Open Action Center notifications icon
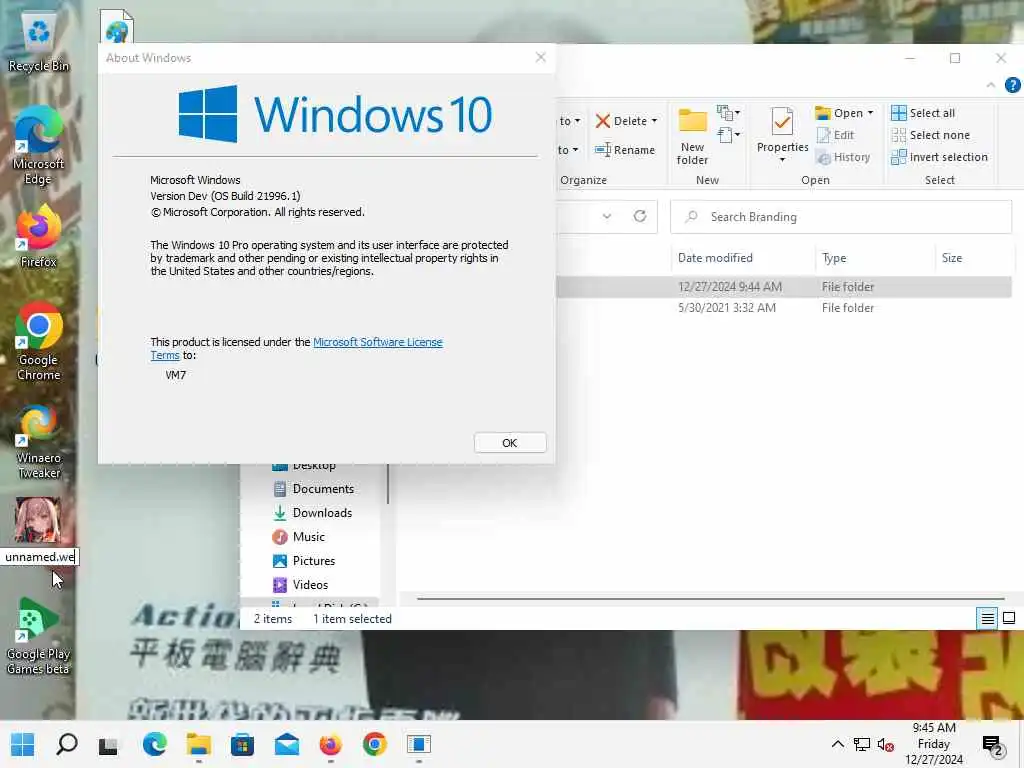Image resolution: width=1024 pixels, height=768 pixels. click(x=992, y=744)
